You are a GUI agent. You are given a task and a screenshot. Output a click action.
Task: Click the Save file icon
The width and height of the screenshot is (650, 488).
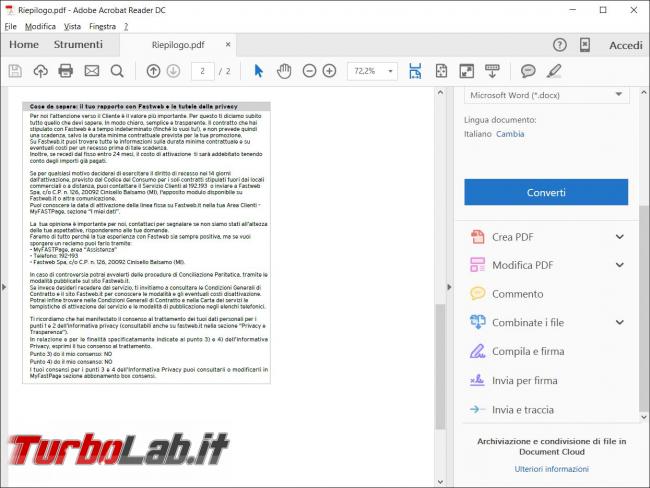15,71
